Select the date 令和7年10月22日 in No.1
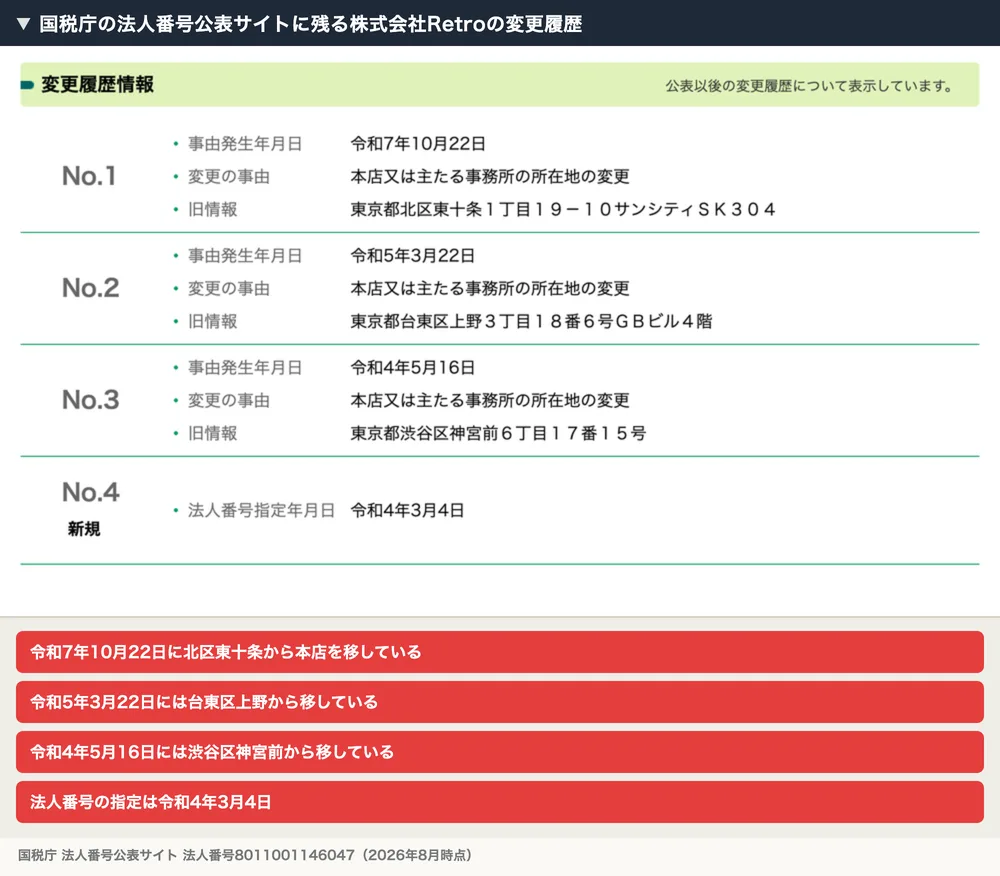Image resolution: width=1000 pixels, height=876 pixels. (x=418, y=143)
